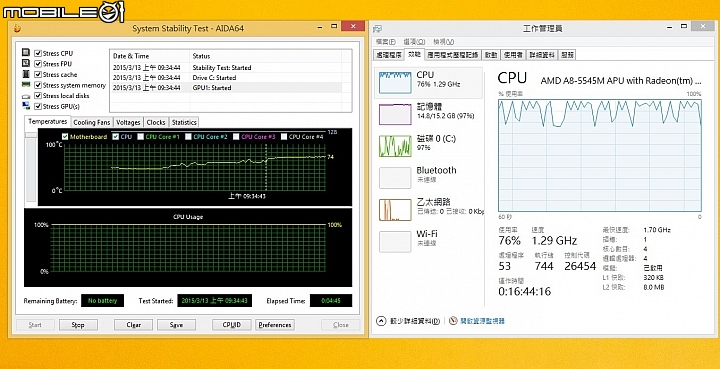Click the AIDA64 temperature graph area
The image size is (720, 369).
point(195,167)
